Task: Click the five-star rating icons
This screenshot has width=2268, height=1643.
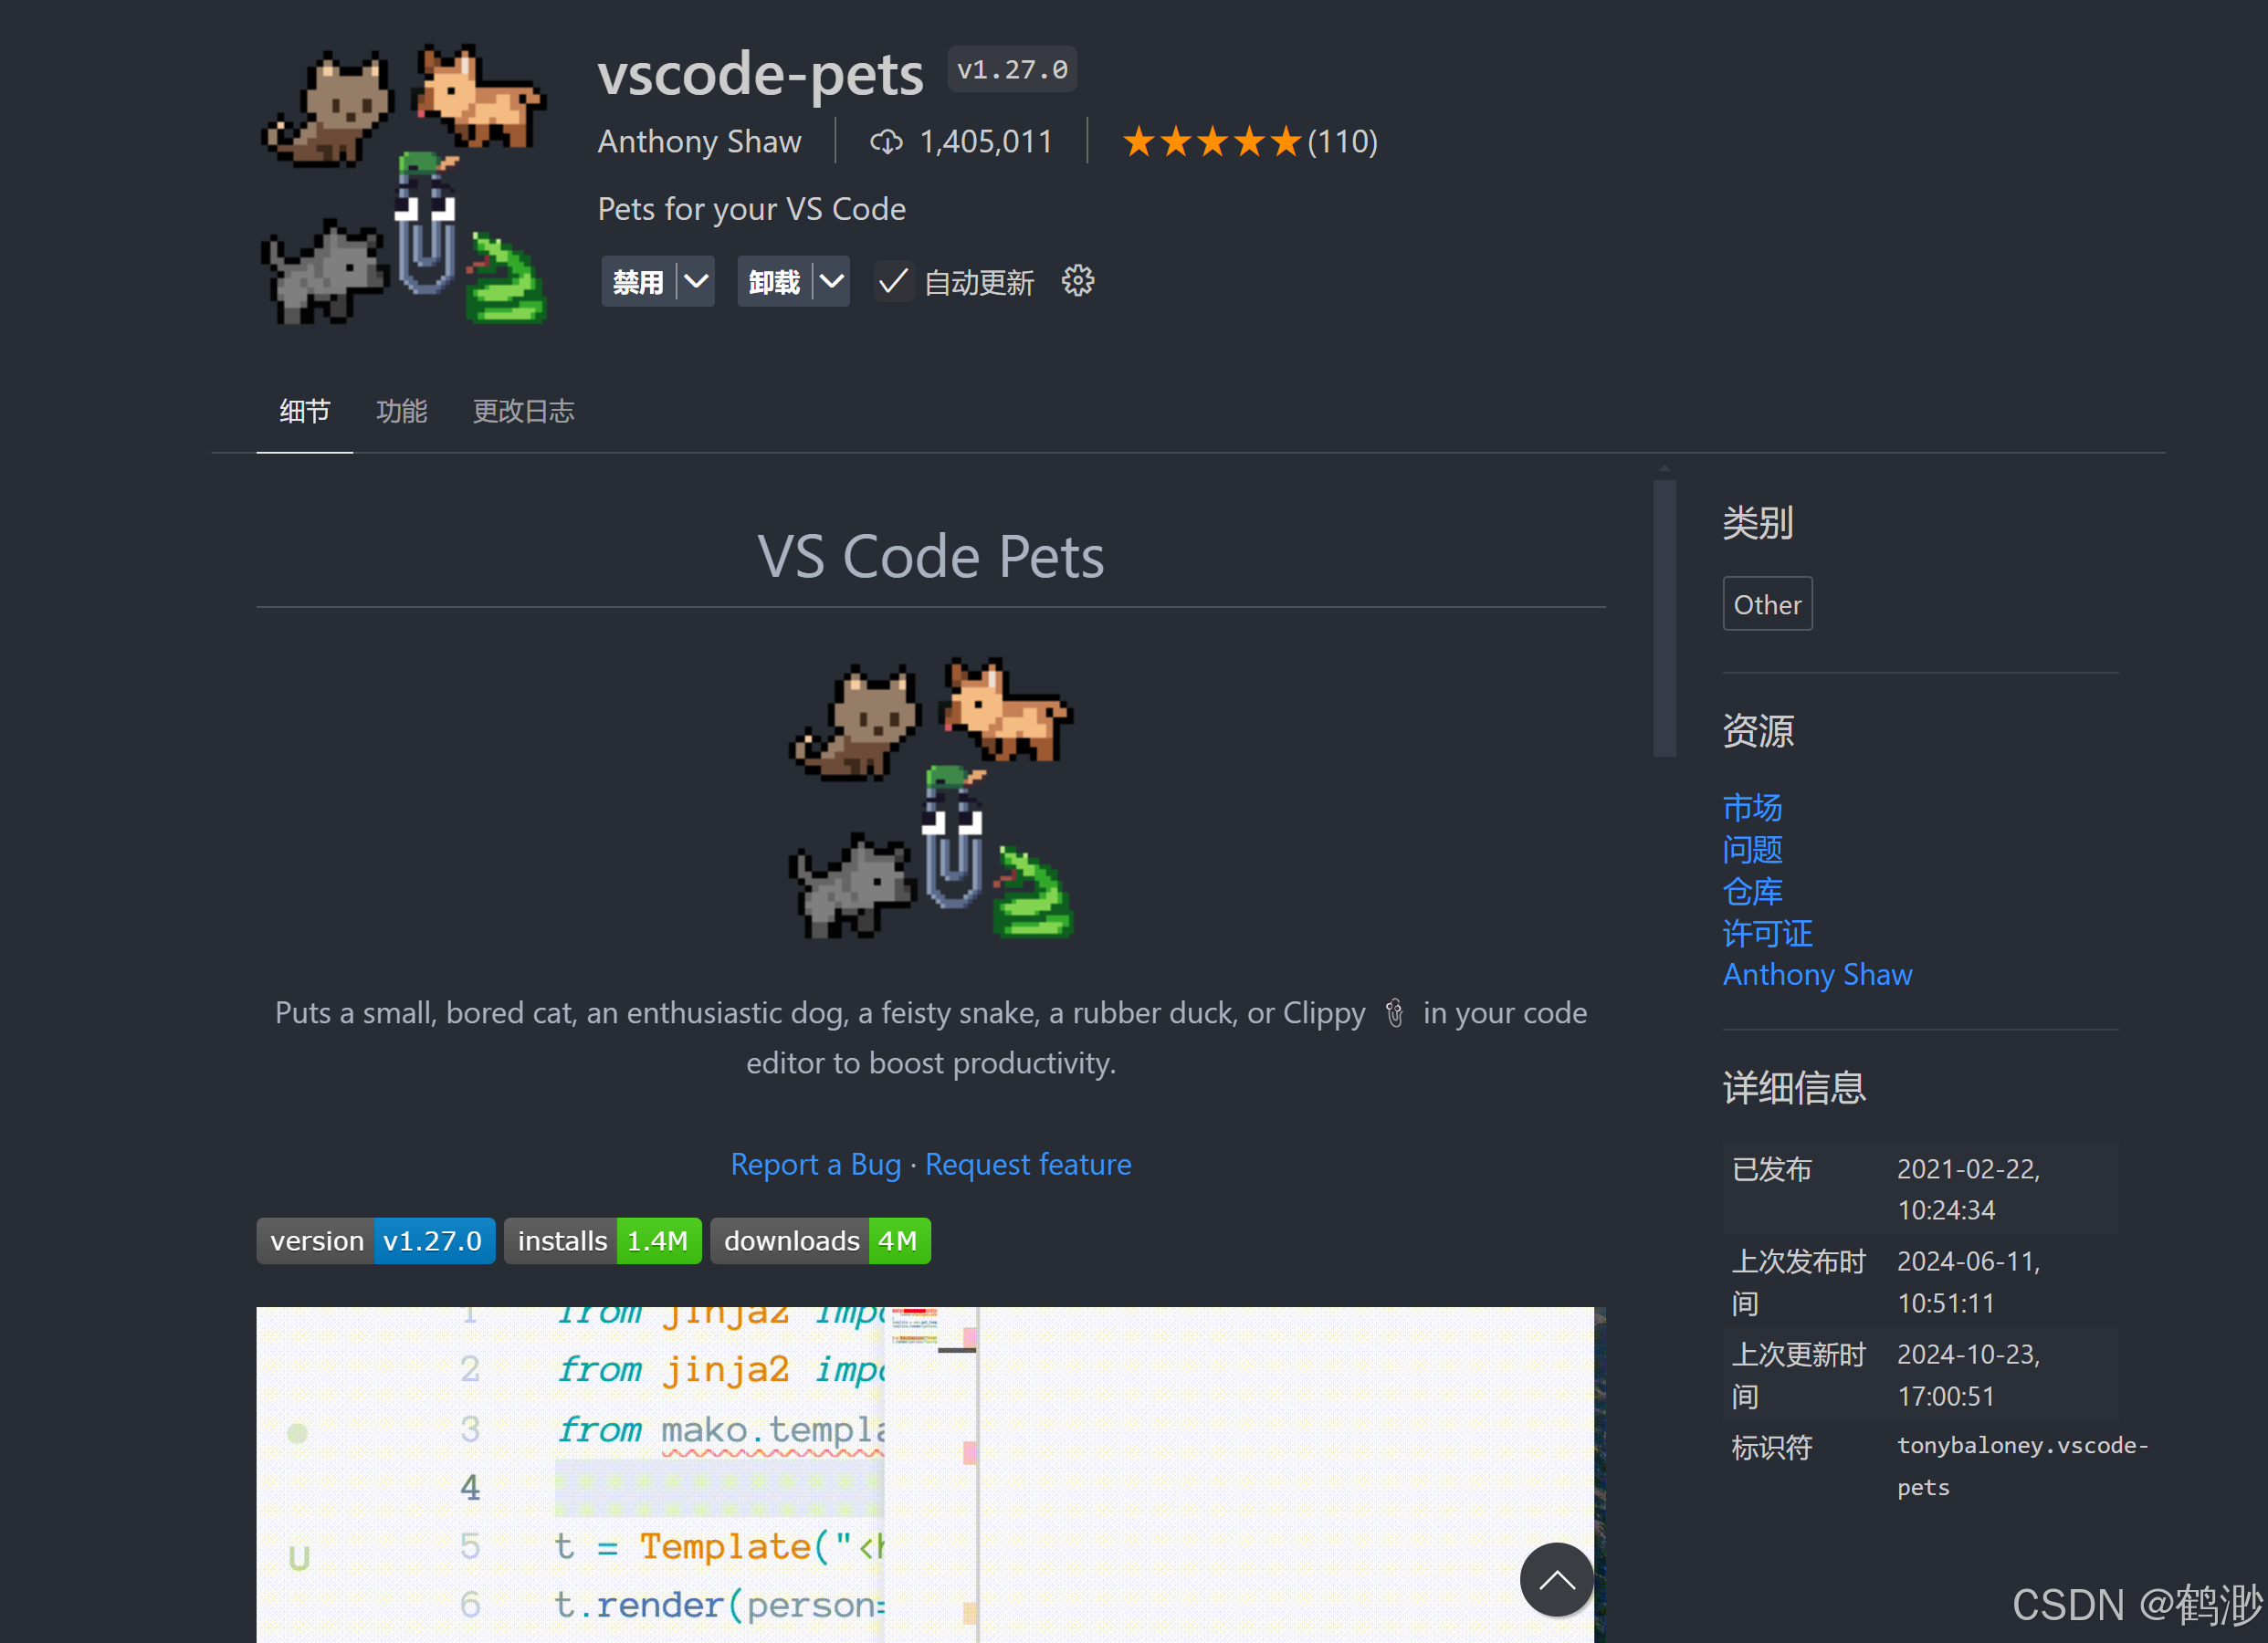Action: pos(1212,142)
